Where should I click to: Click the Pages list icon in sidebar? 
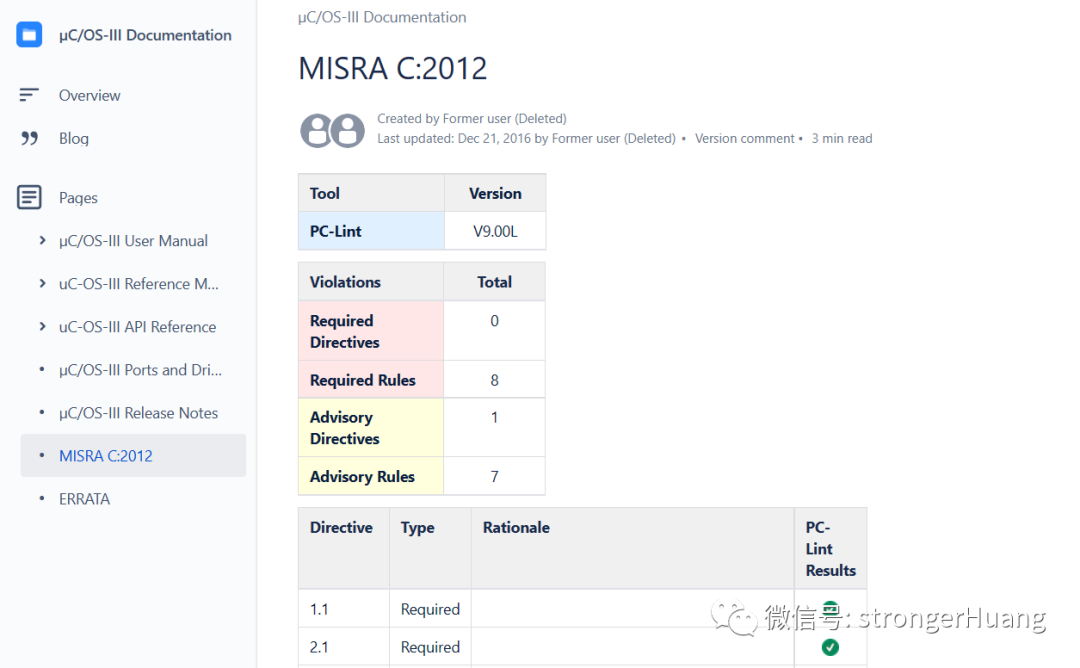click(29, 197)
